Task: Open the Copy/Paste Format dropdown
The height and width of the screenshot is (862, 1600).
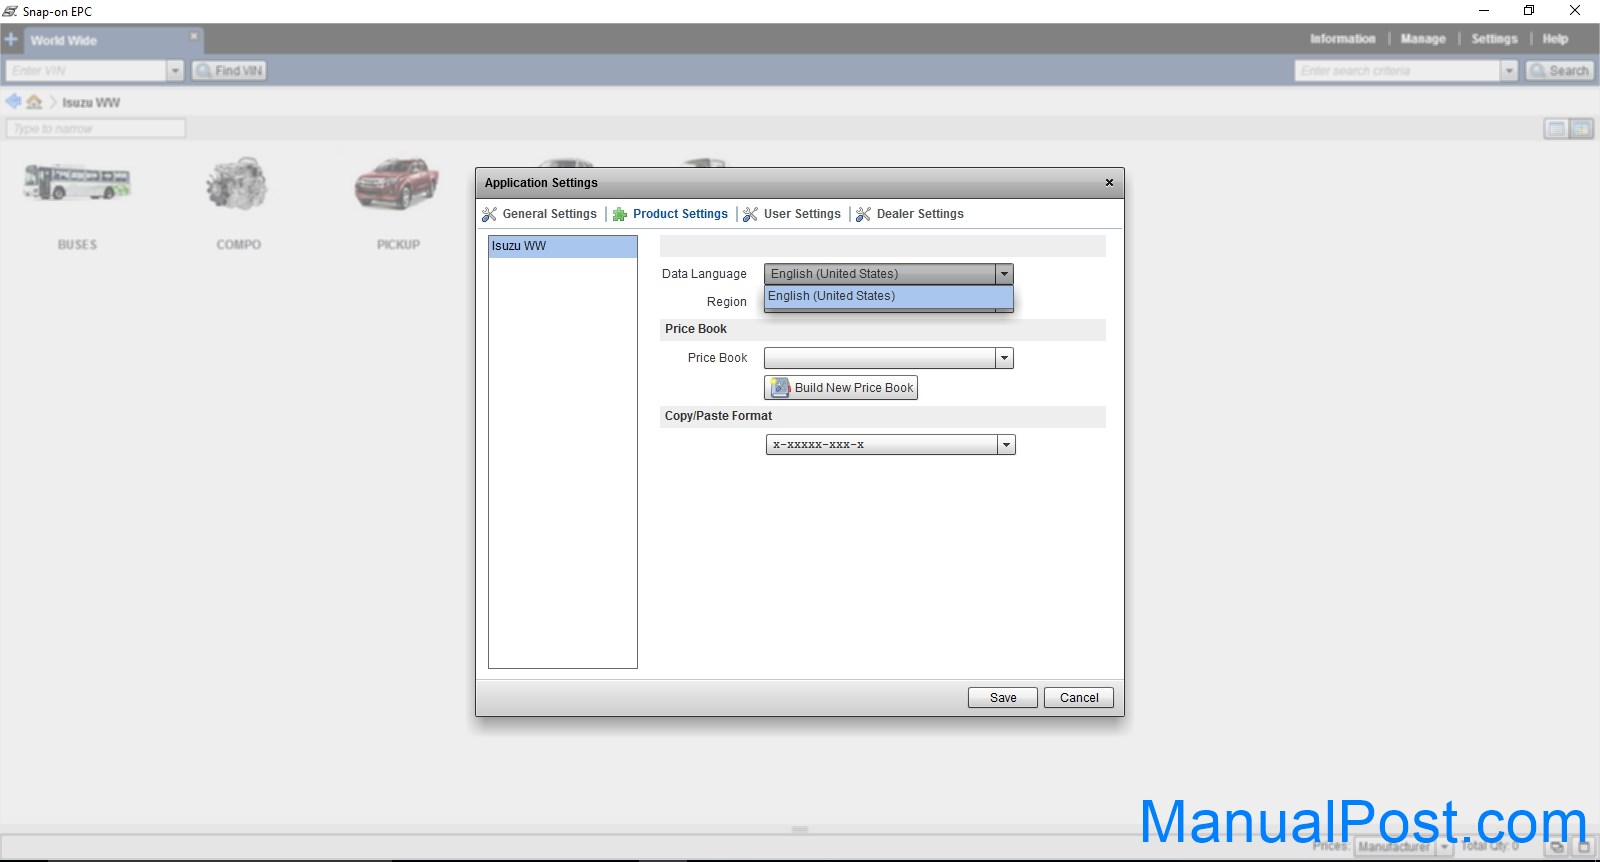Action: (x=1006, y=445)
